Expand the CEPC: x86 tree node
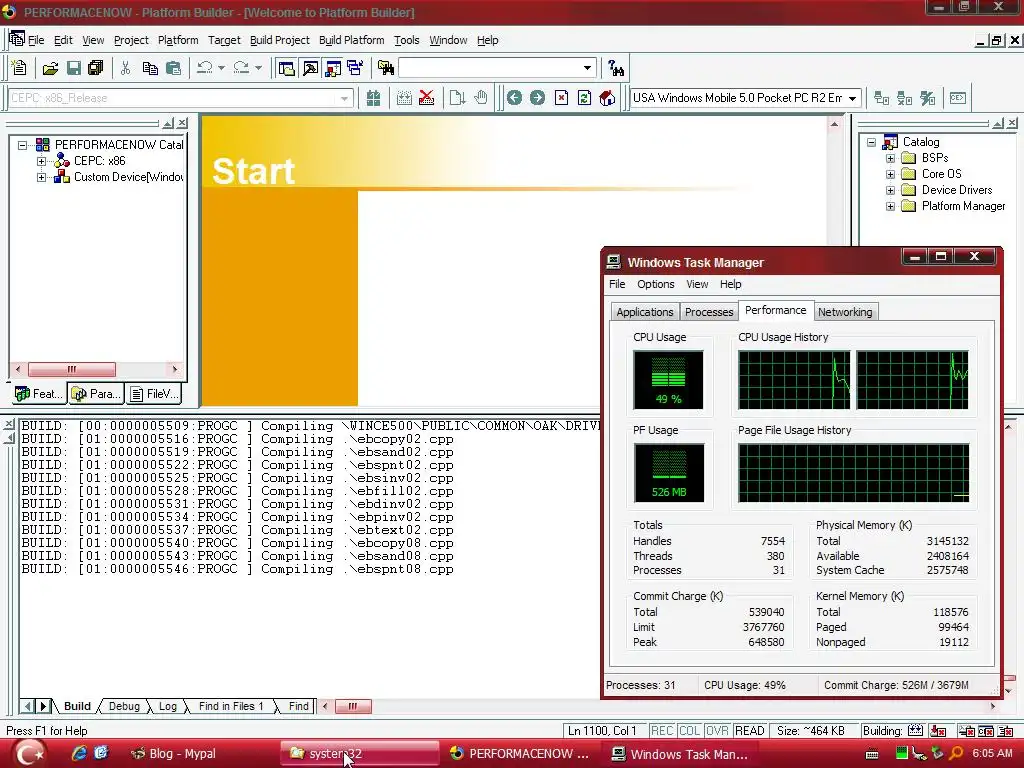 pyautogui.click(x=41, y=161)
